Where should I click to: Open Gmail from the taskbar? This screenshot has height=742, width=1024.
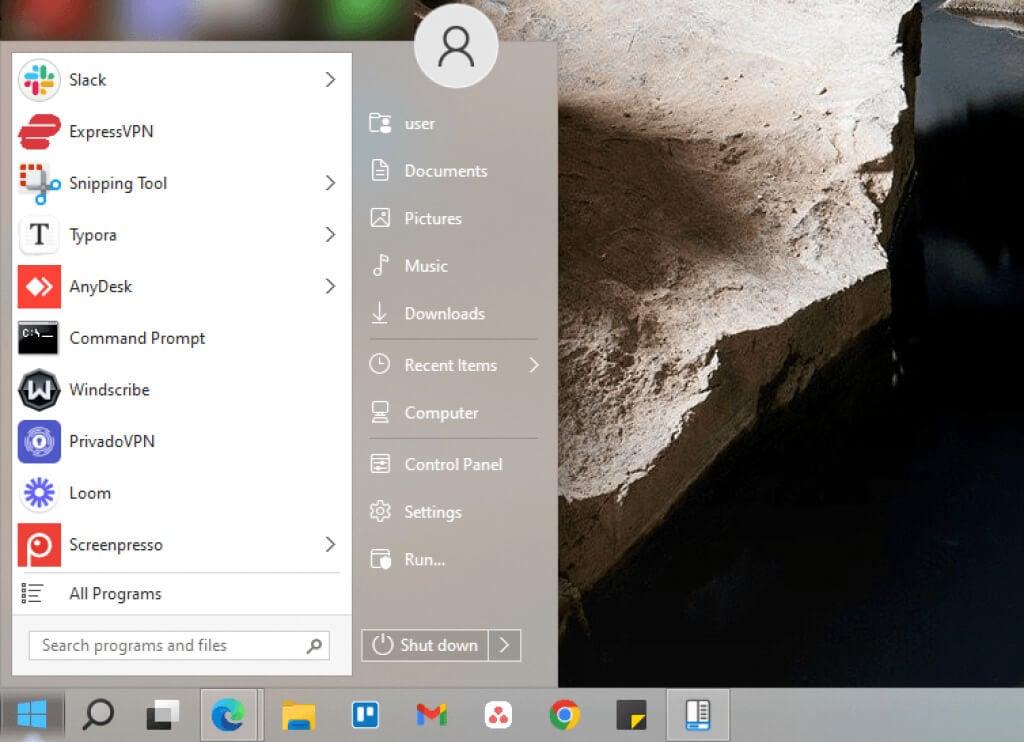(431, 714)
